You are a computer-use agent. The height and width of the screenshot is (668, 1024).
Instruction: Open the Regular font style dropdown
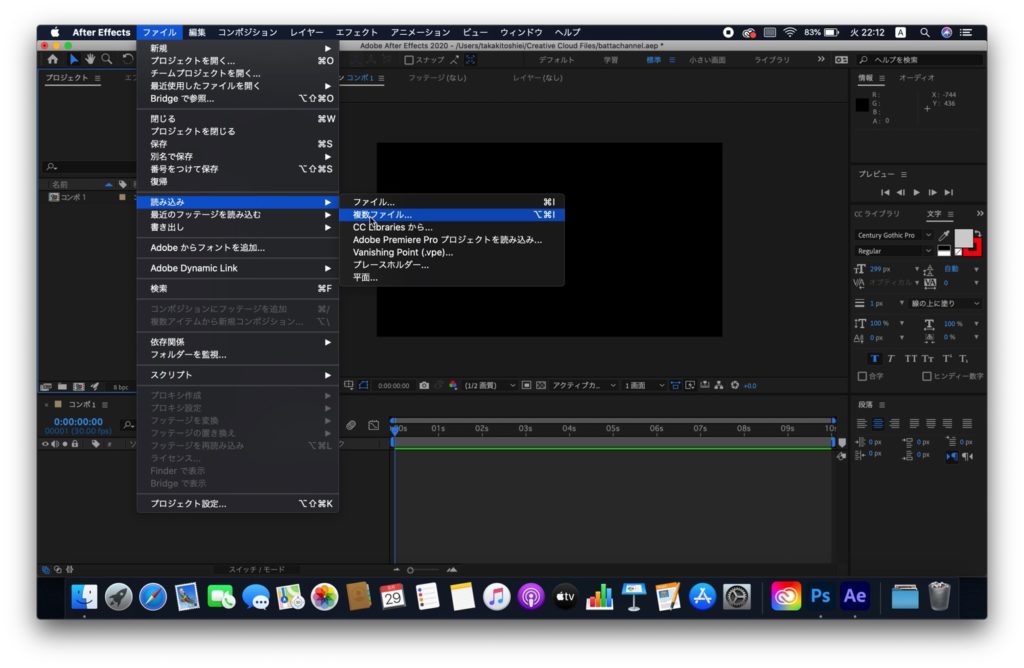coord(894,251)
